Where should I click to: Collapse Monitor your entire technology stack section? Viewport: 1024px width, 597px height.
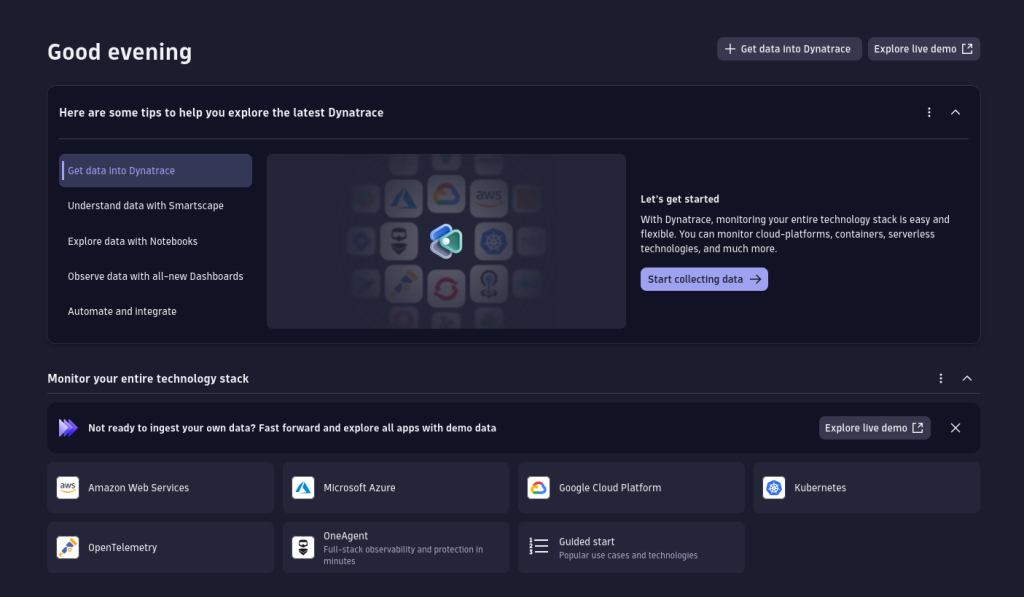coord(967,378)
